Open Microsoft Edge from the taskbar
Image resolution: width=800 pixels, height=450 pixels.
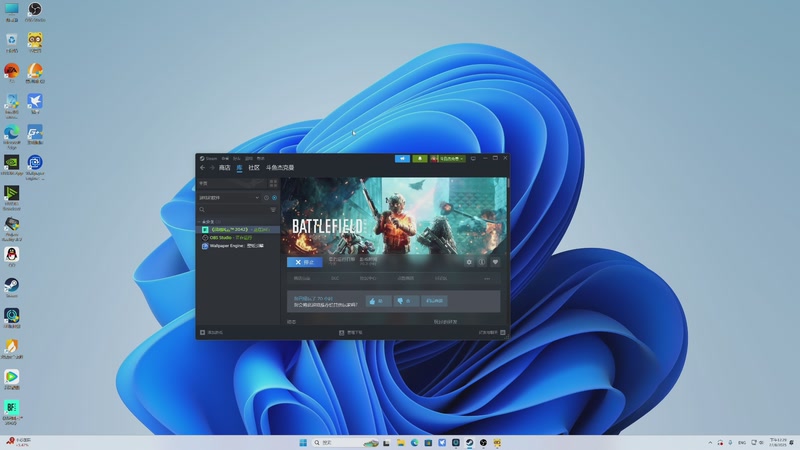pyautogui.click(x=414, y=442)
